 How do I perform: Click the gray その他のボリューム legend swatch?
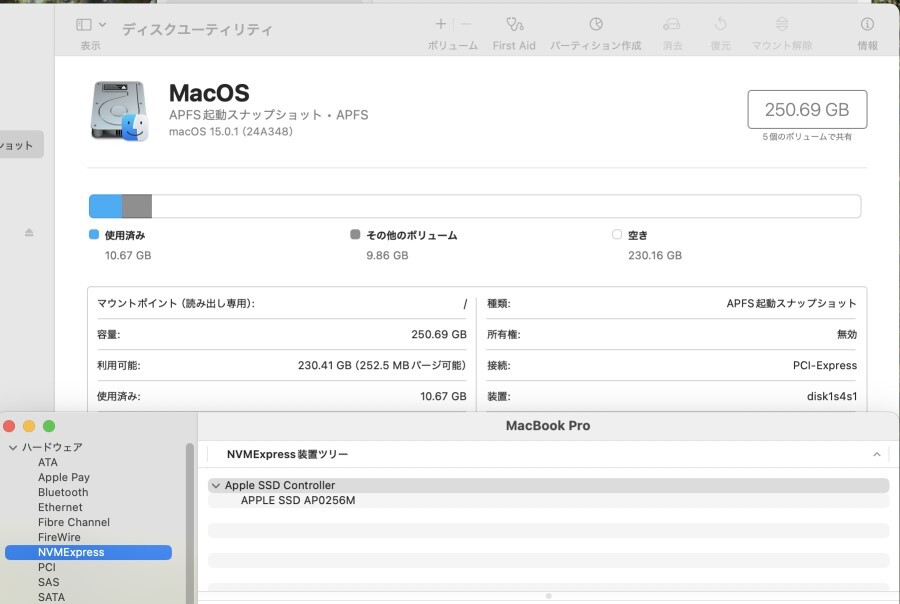point(355,234)
